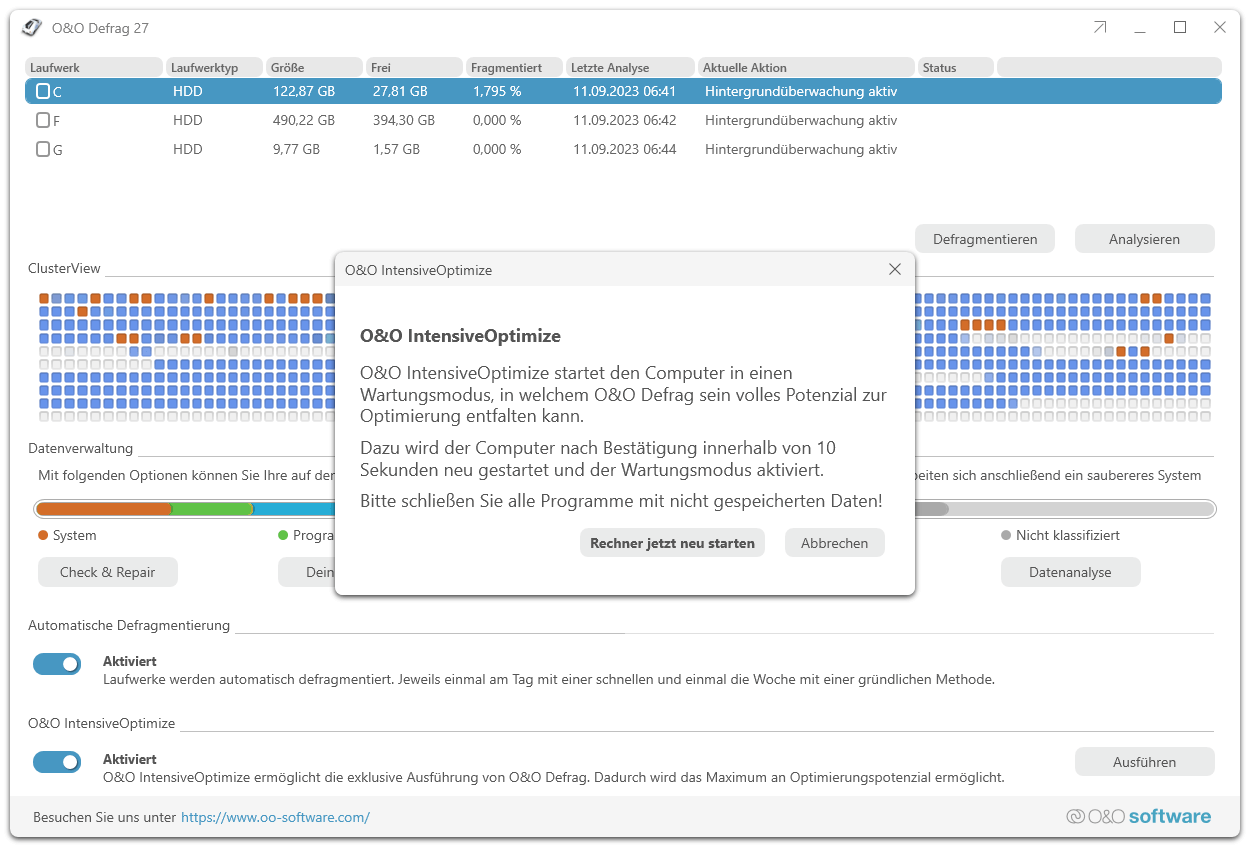Check the drive G checkbox
The image size is (1250, 847).
(43, 149)
